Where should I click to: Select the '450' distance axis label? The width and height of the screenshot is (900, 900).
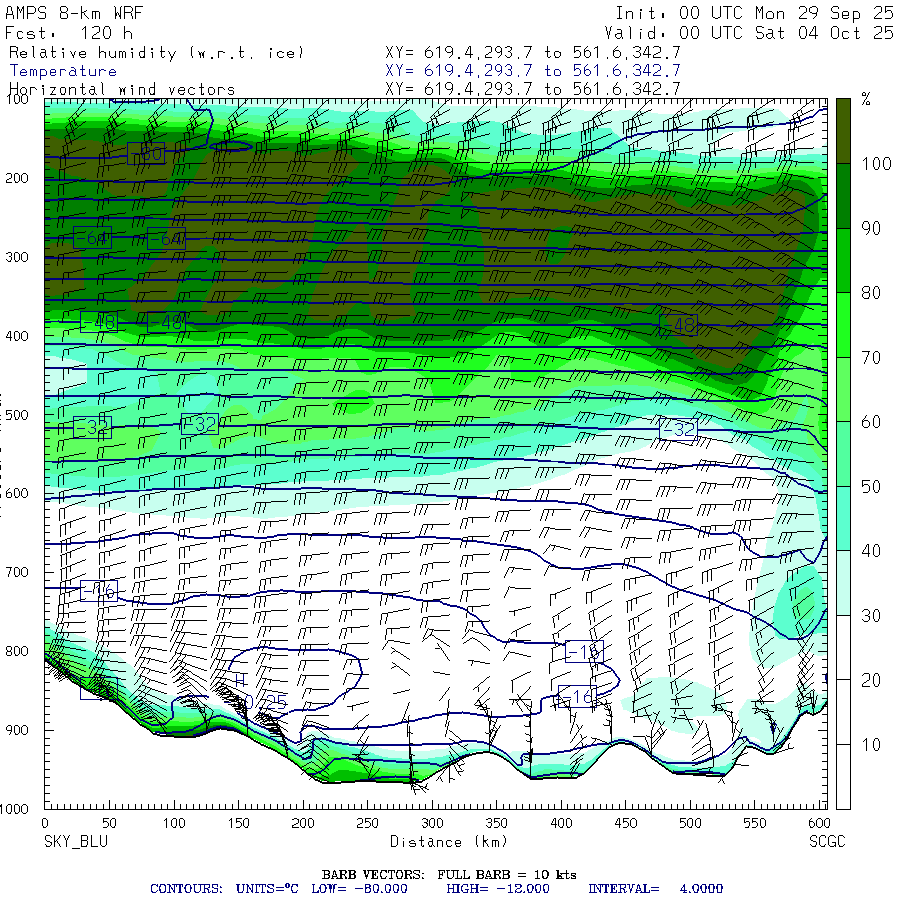[626, 823]
